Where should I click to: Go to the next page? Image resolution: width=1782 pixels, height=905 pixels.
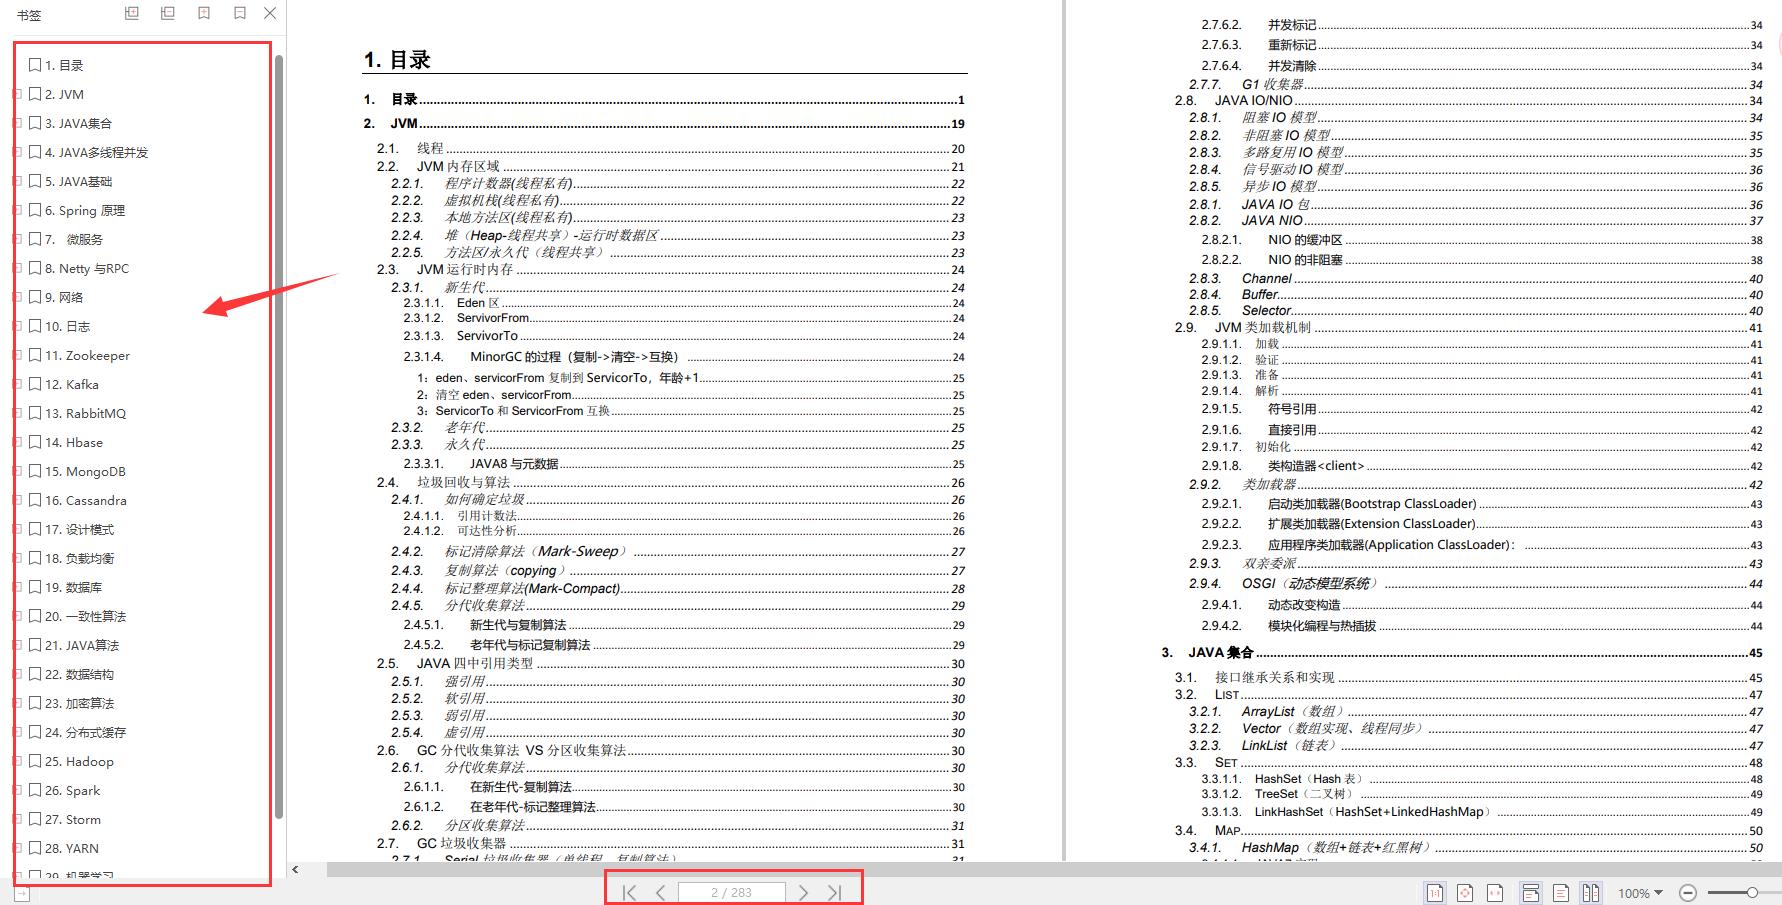(x=803, y=892)
